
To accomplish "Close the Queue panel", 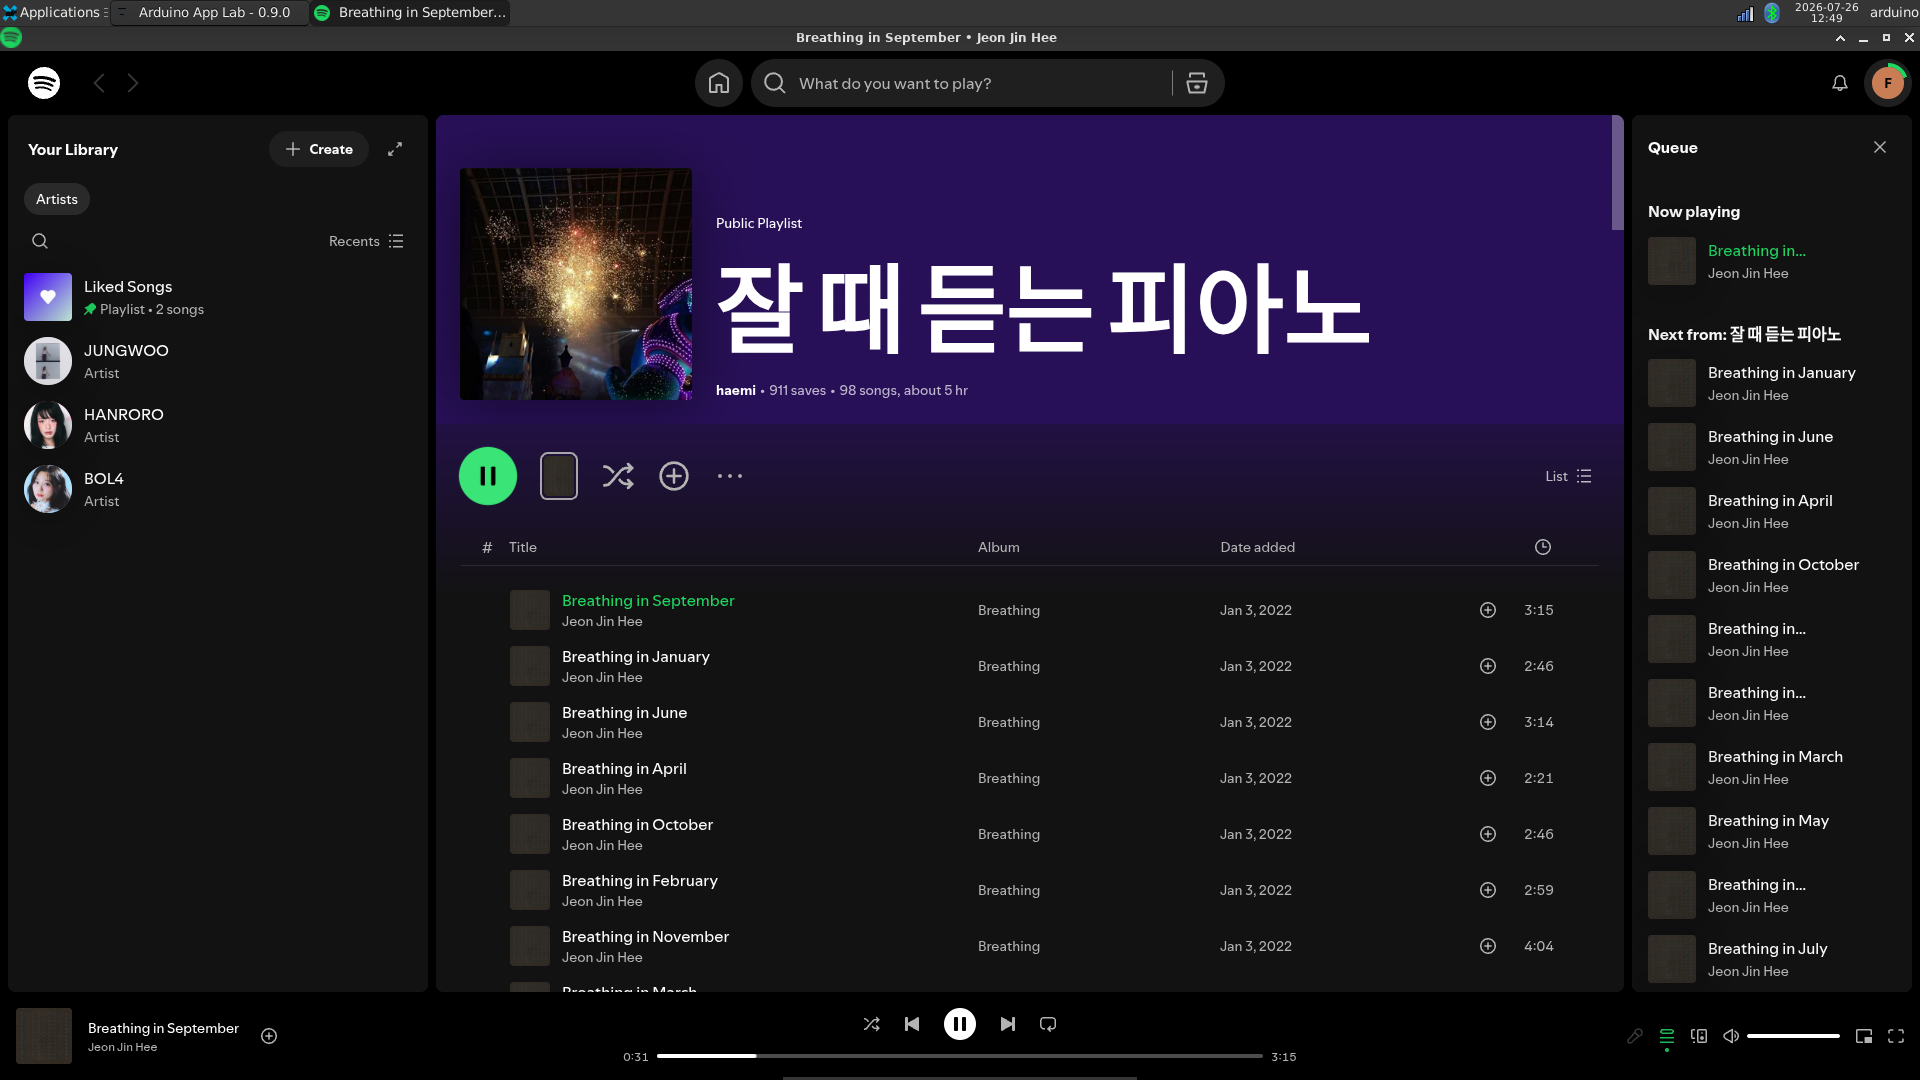I will click(1880, 147).
